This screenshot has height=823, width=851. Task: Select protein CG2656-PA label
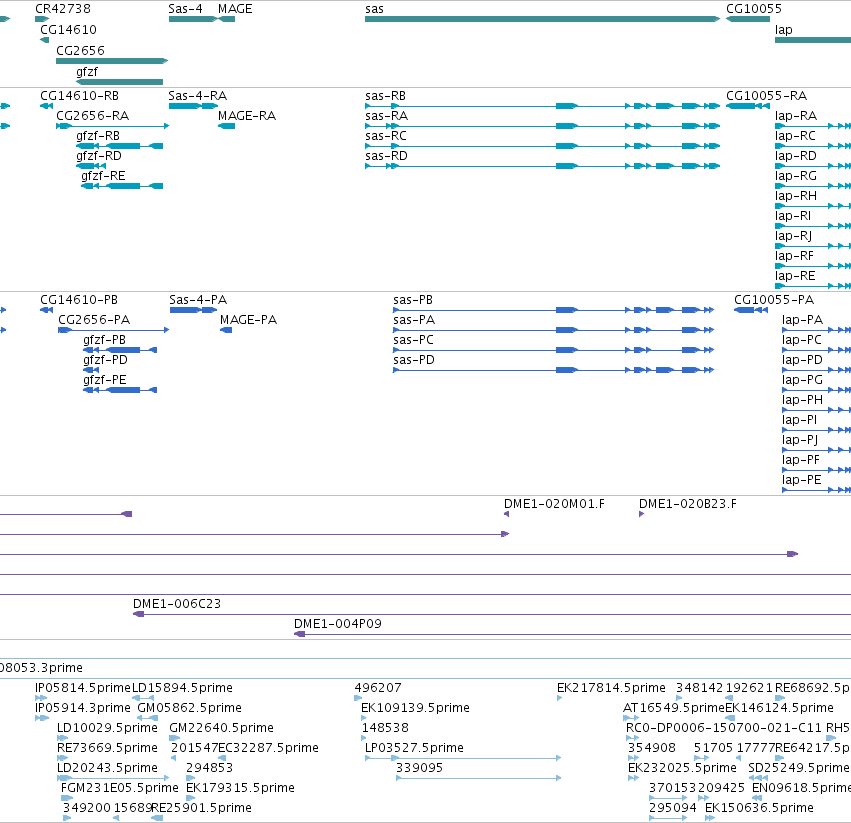94,320
